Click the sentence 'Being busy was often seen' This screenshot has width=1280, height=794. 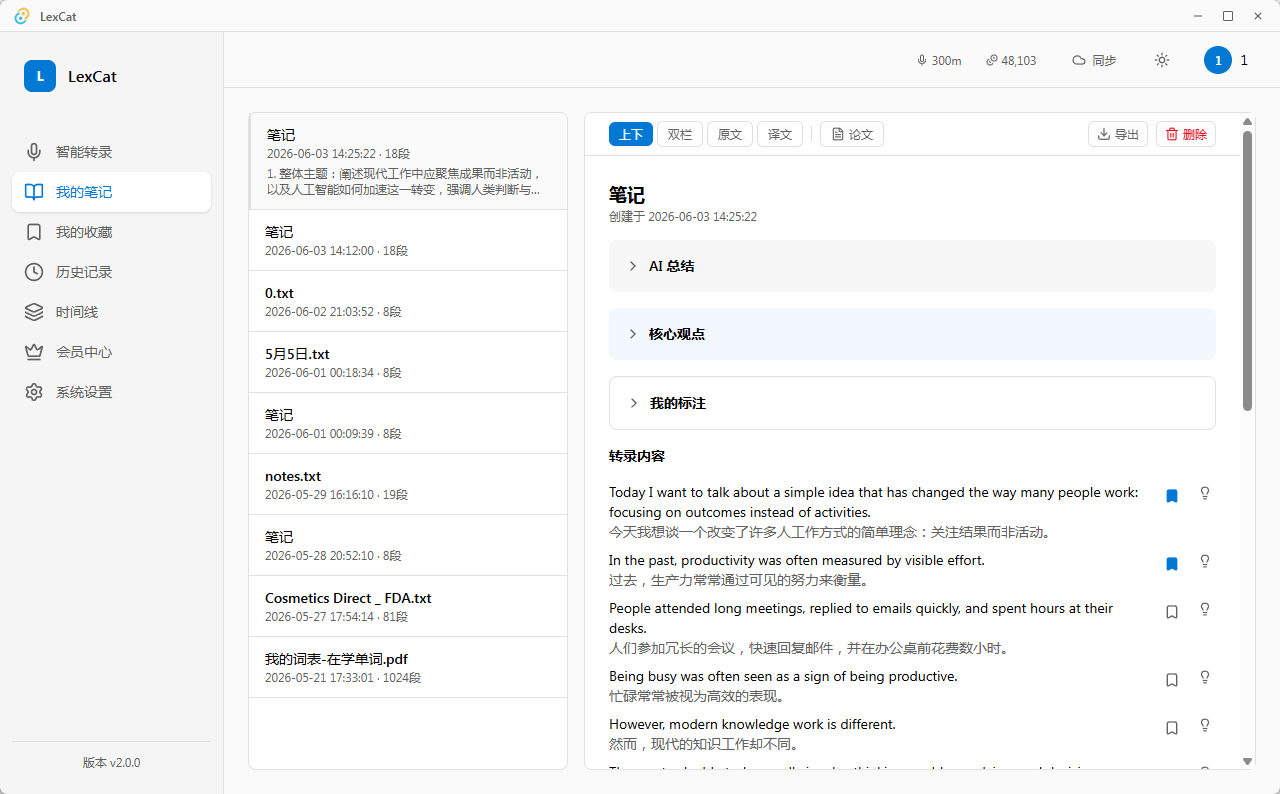(x=783, y=676)
